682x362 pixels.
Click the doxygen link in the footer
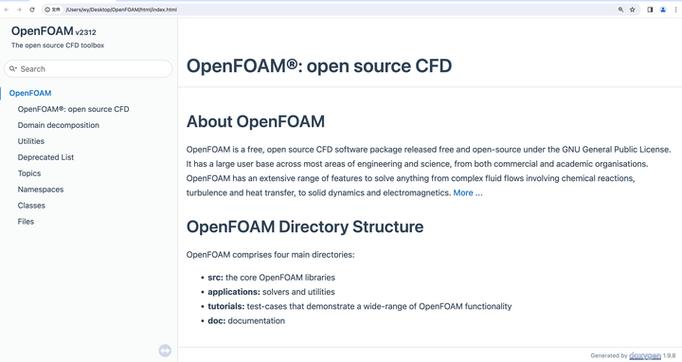click(x=645, y=356)
